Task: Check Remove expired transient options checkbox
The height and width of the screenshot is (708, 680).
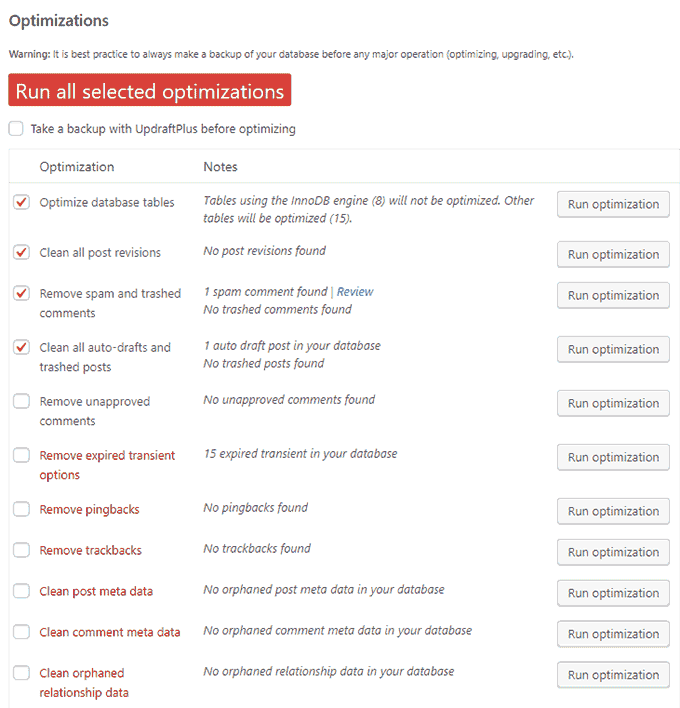Action: click(x=21, y=455)
